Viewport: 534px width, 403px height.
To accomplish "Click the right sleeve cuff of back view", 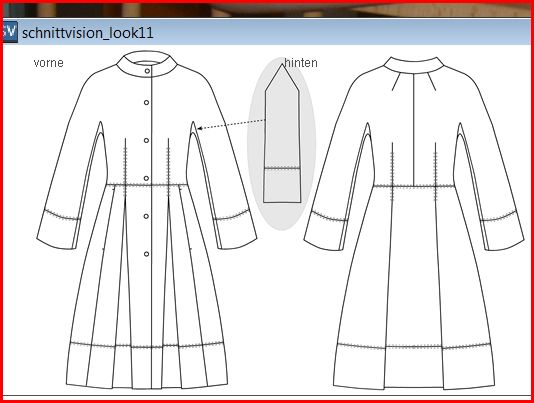I will tap(502, 232).
